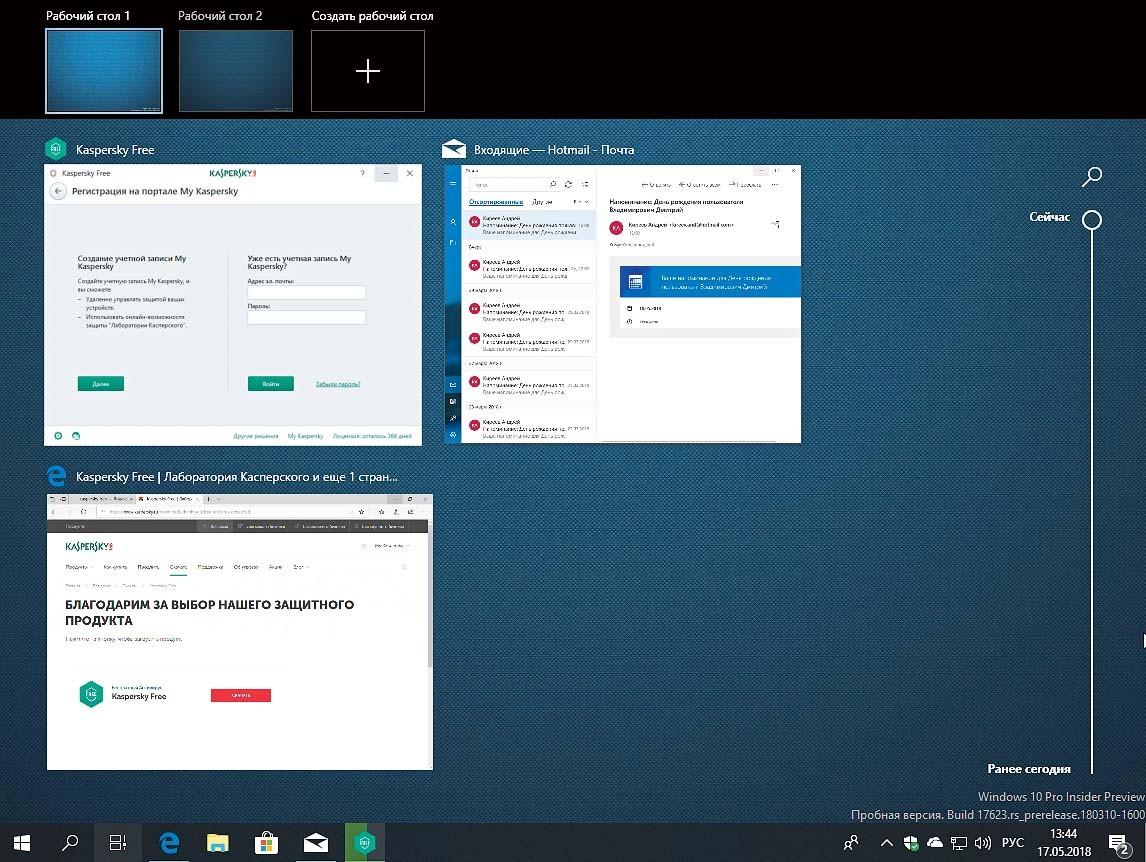1146x862 pixels.
Task: Open the Mail app taskbar icon
Action: [x=316, y=843]
